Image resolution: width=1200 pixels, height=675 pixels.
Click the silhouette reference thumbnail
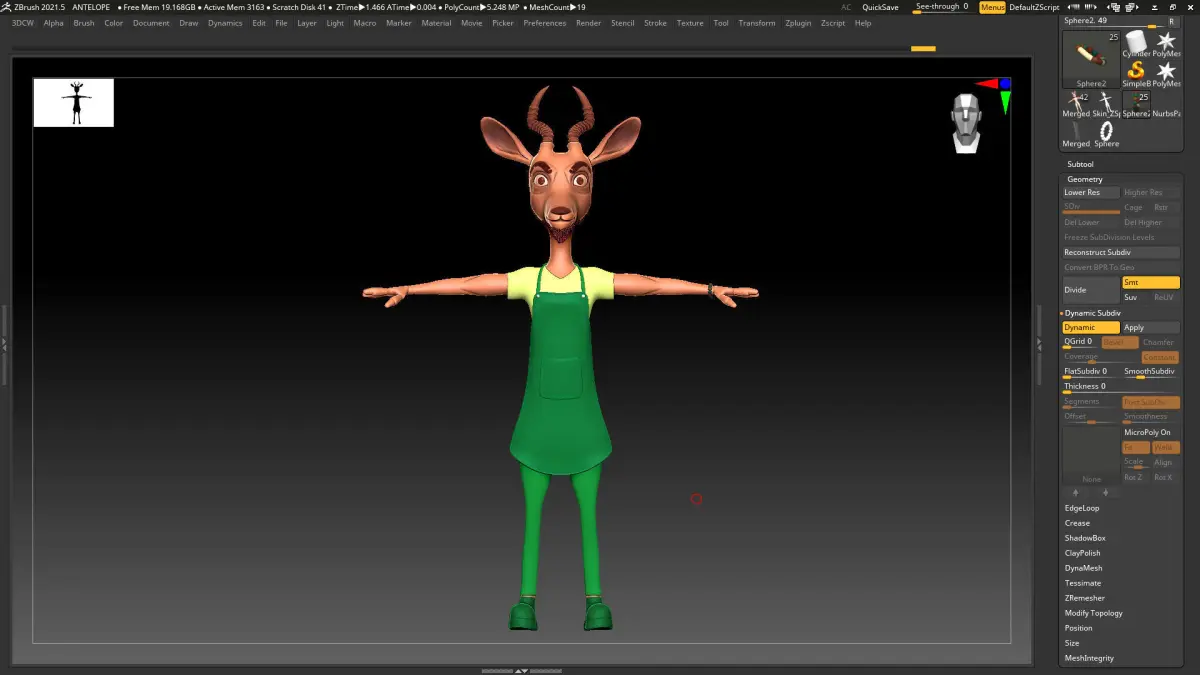[74, 103]
